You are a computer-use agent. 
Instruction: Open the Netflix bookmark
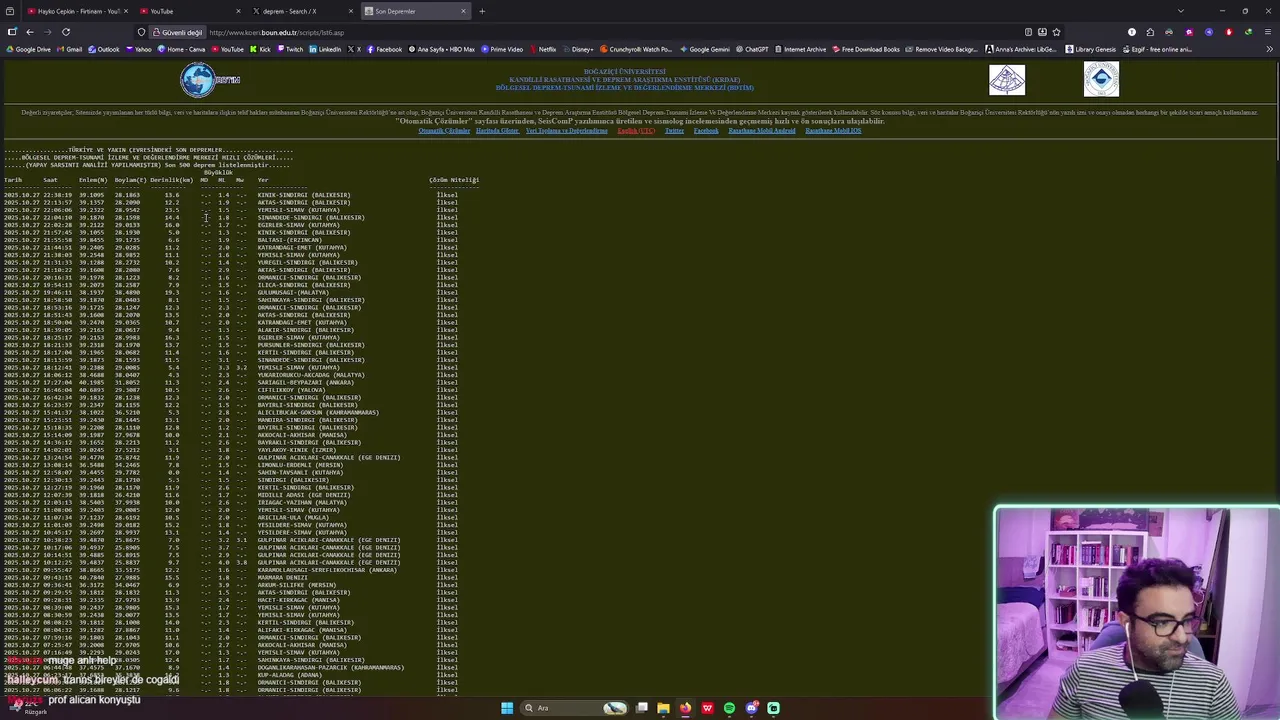[542, 49]
